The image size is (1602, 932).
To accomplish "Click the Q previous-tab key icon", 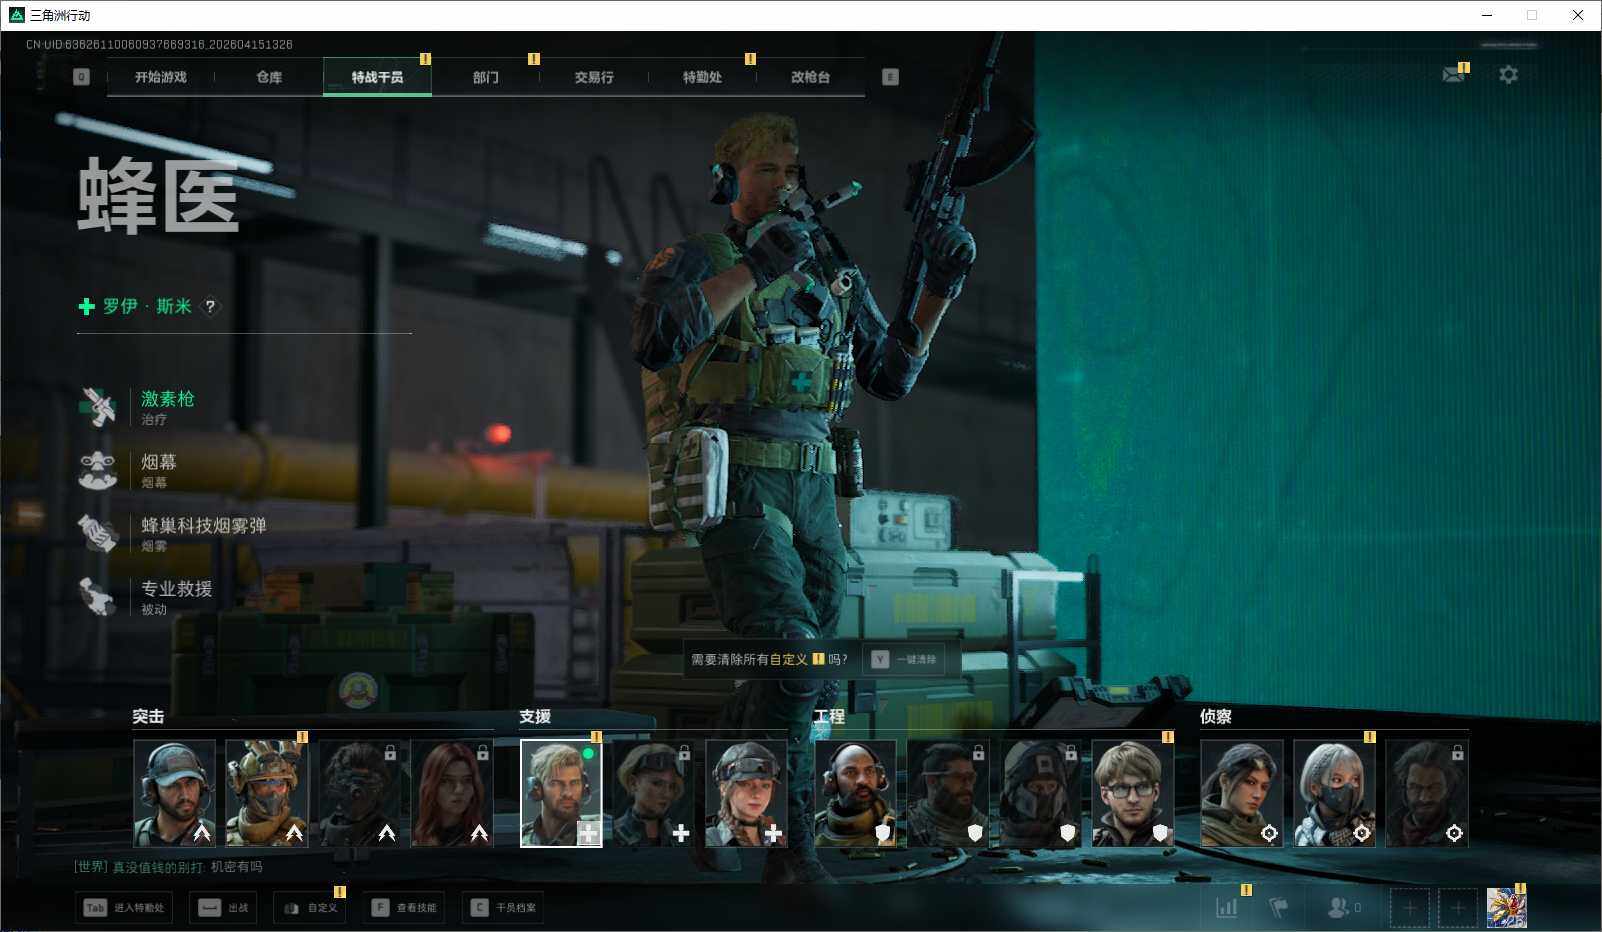I will tap(81, 77).
